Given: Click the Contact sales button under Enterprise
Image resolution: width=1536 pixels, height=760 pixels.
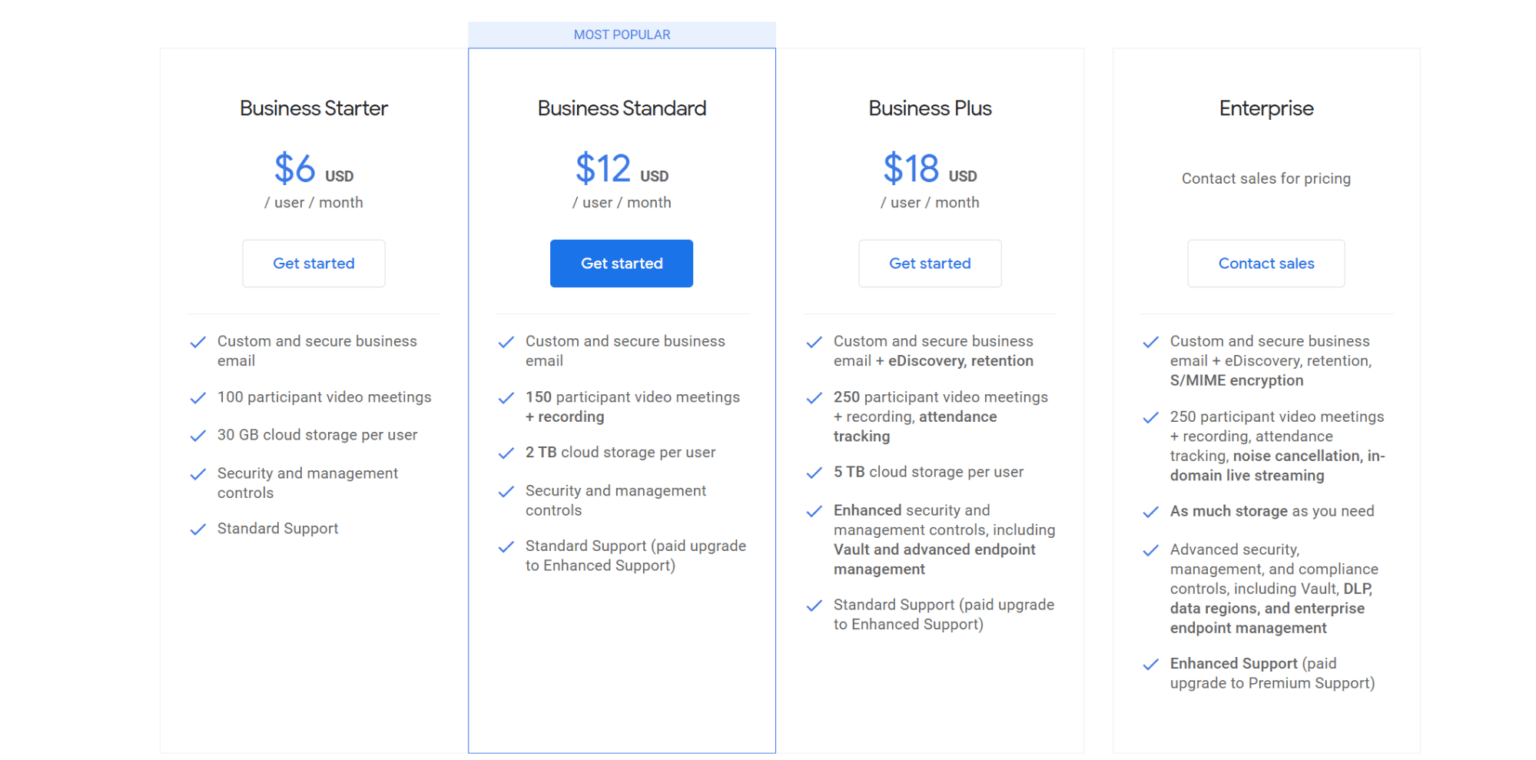Looking at the screenshot, I should coord(1266,263).
